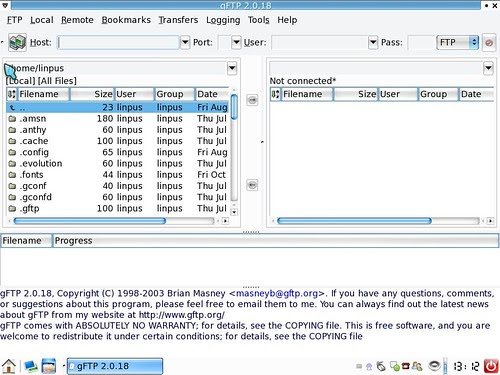
Task: Open the User dropdown arrow
Action: [373, 42]
